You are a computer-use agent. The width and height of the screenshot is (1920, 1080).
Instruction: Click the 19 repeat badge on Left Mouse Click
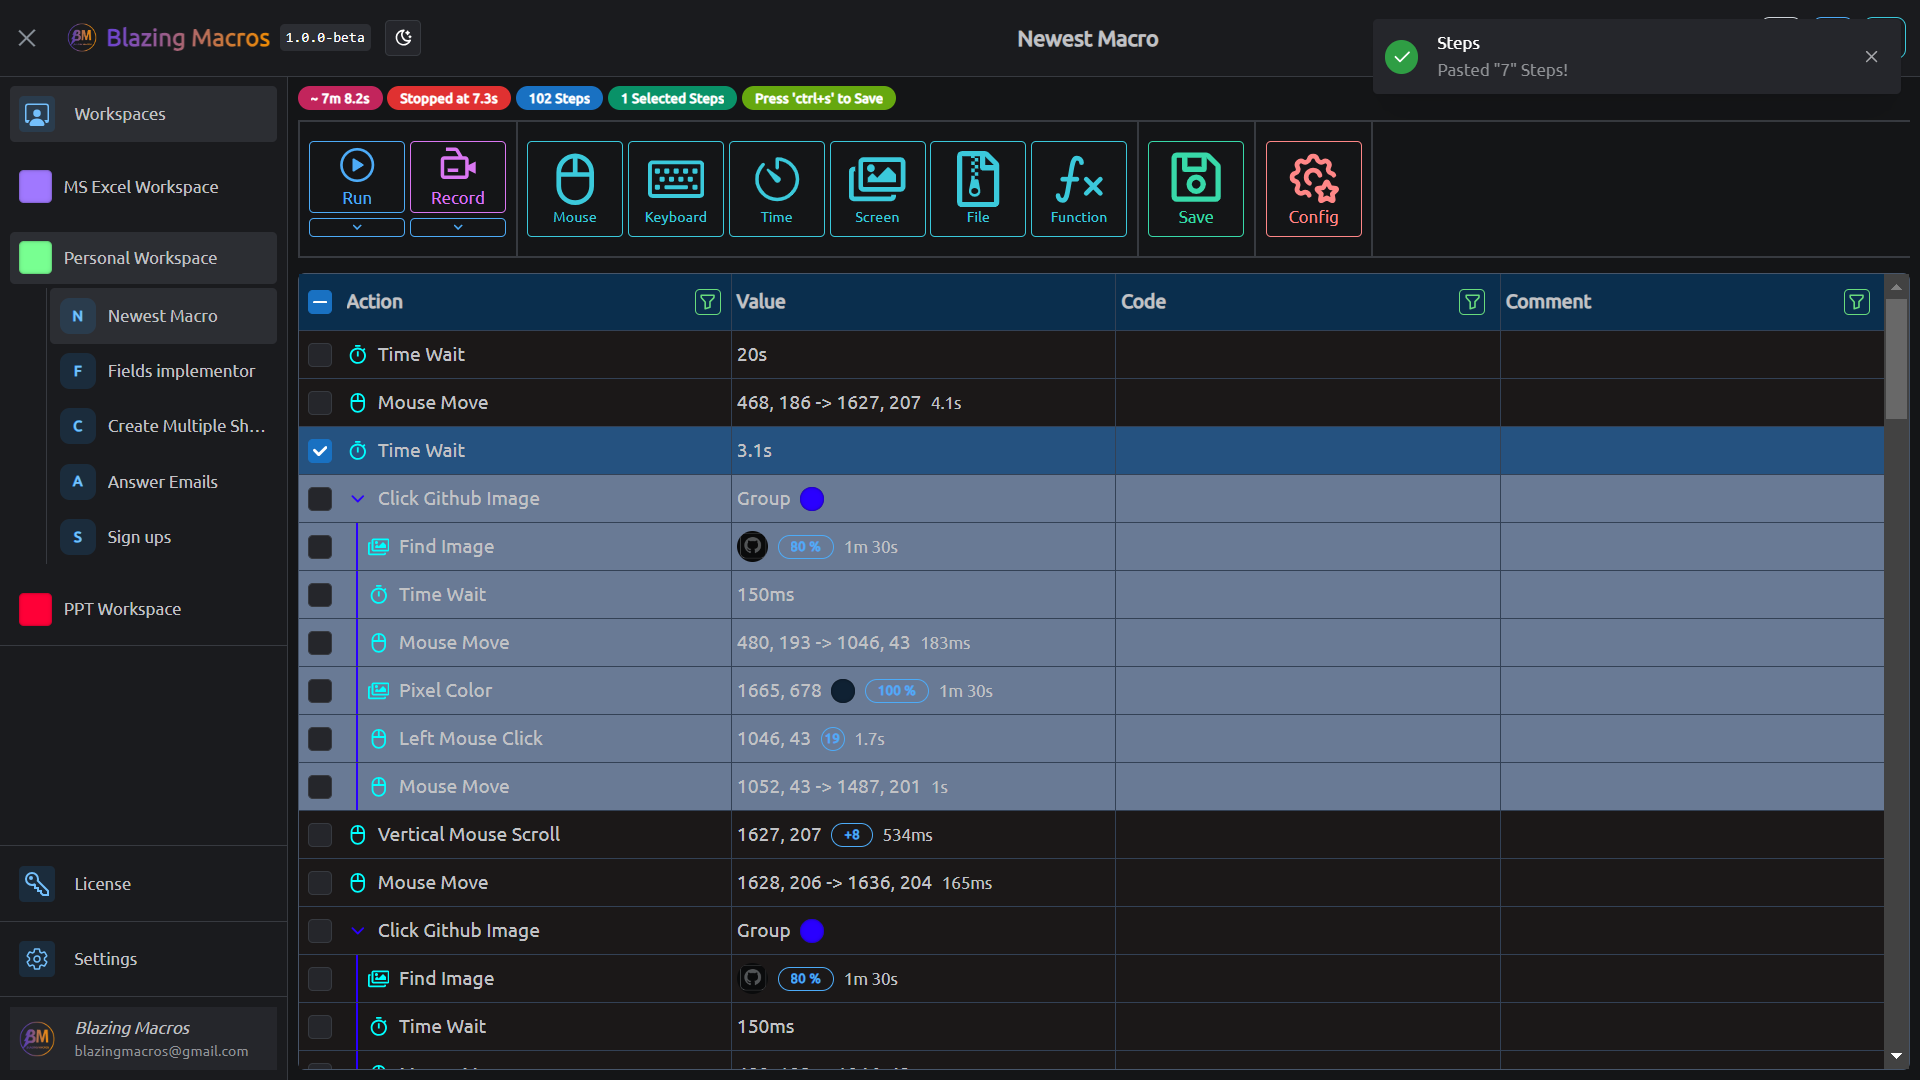click(832, 739)
